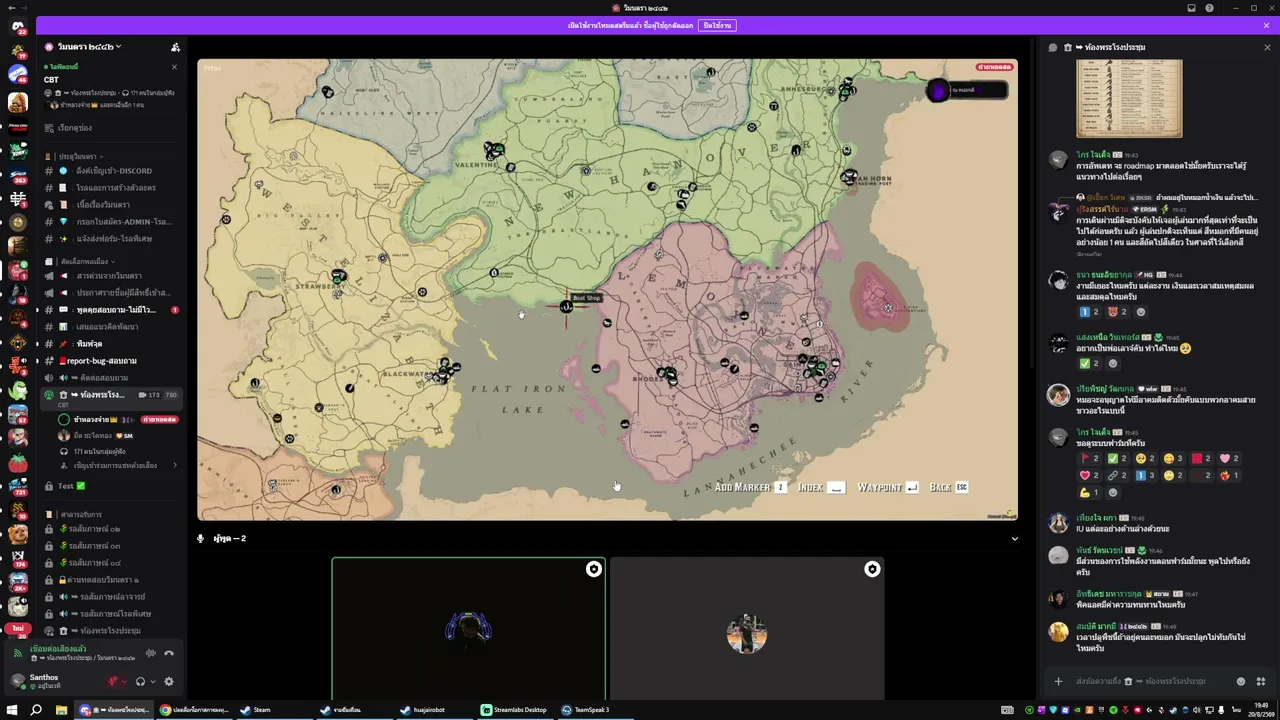Toggle the paperclip link reaction
This screenshot has width=1280, height=720.
click(x=1118, y=476)
